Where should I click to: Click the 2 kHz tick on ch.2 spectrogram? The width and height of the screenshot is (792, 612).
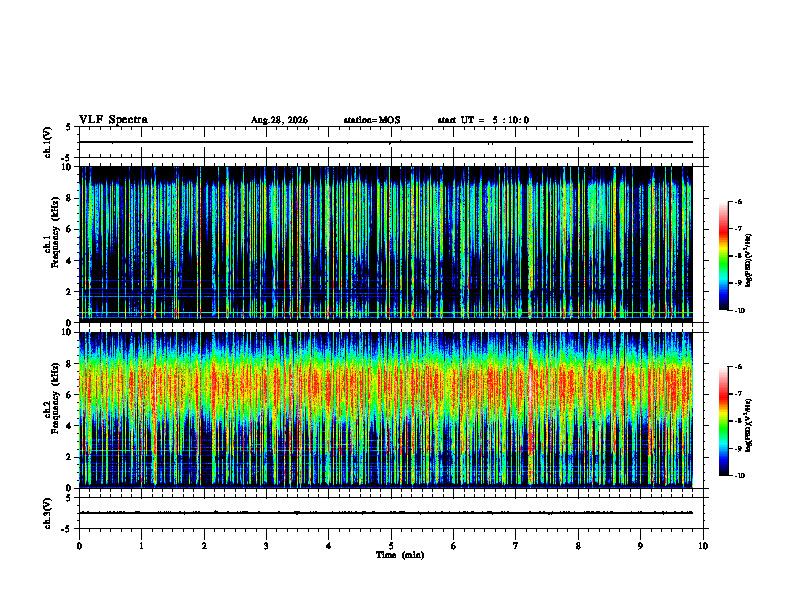69,457
